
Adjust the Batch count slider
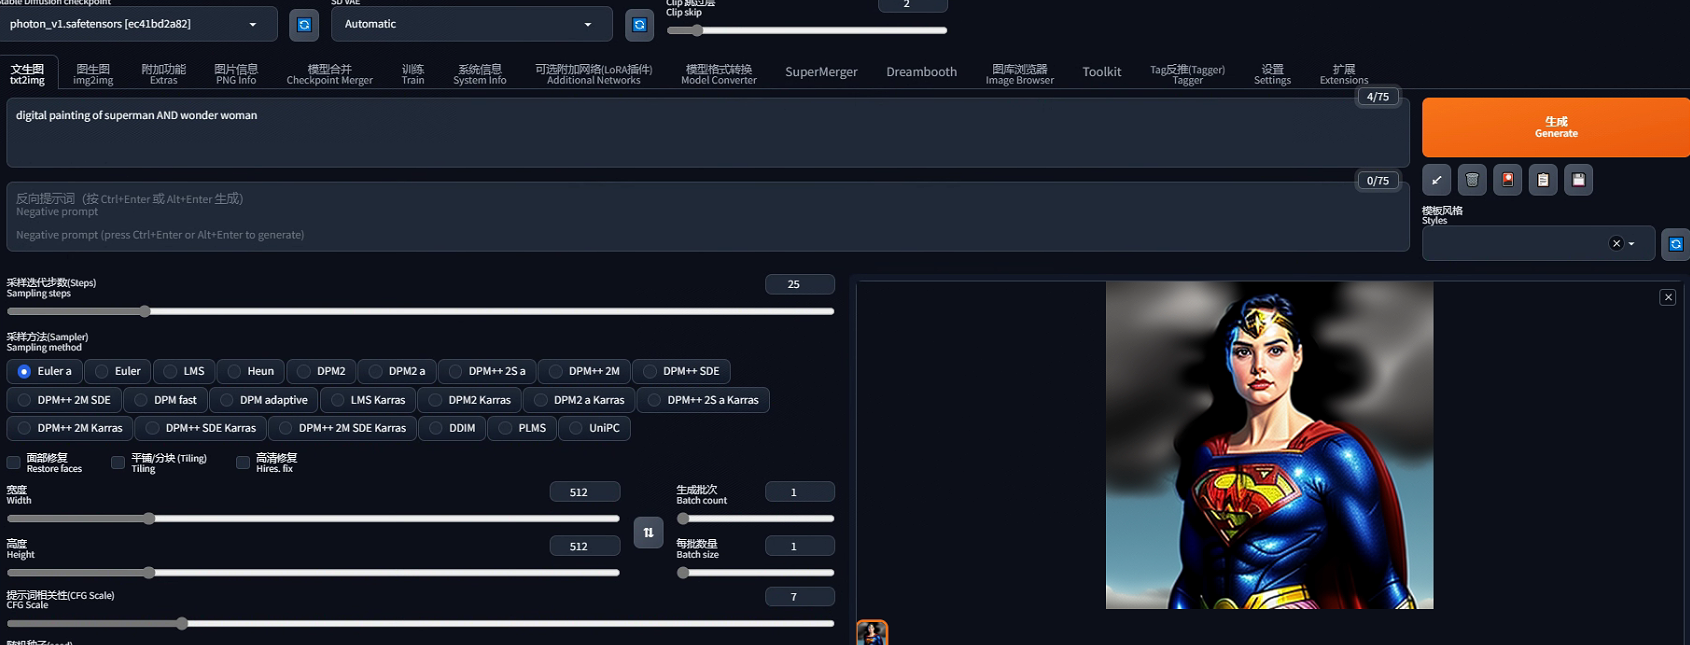(755, 518)
